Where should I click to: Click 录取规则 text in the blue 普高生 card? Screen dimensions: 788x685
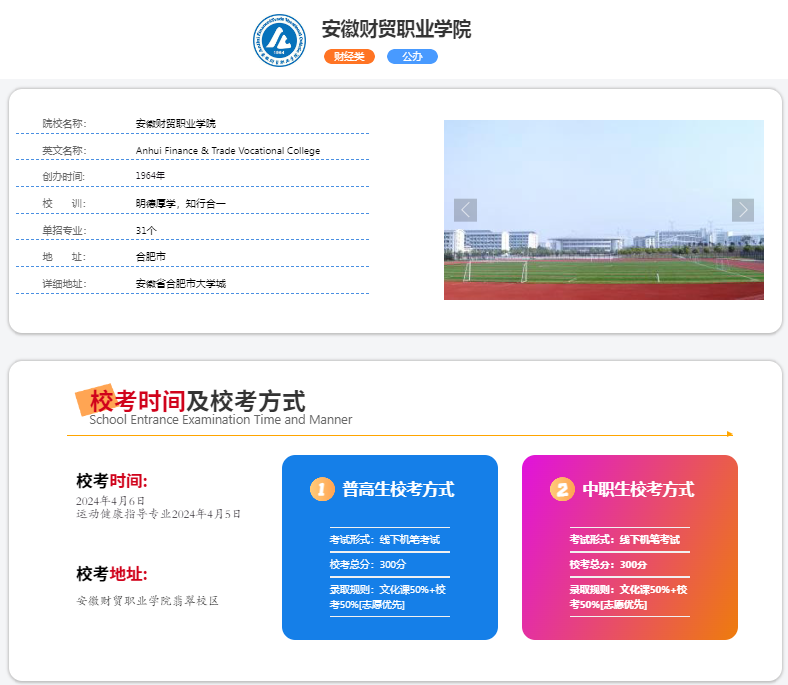387,597
